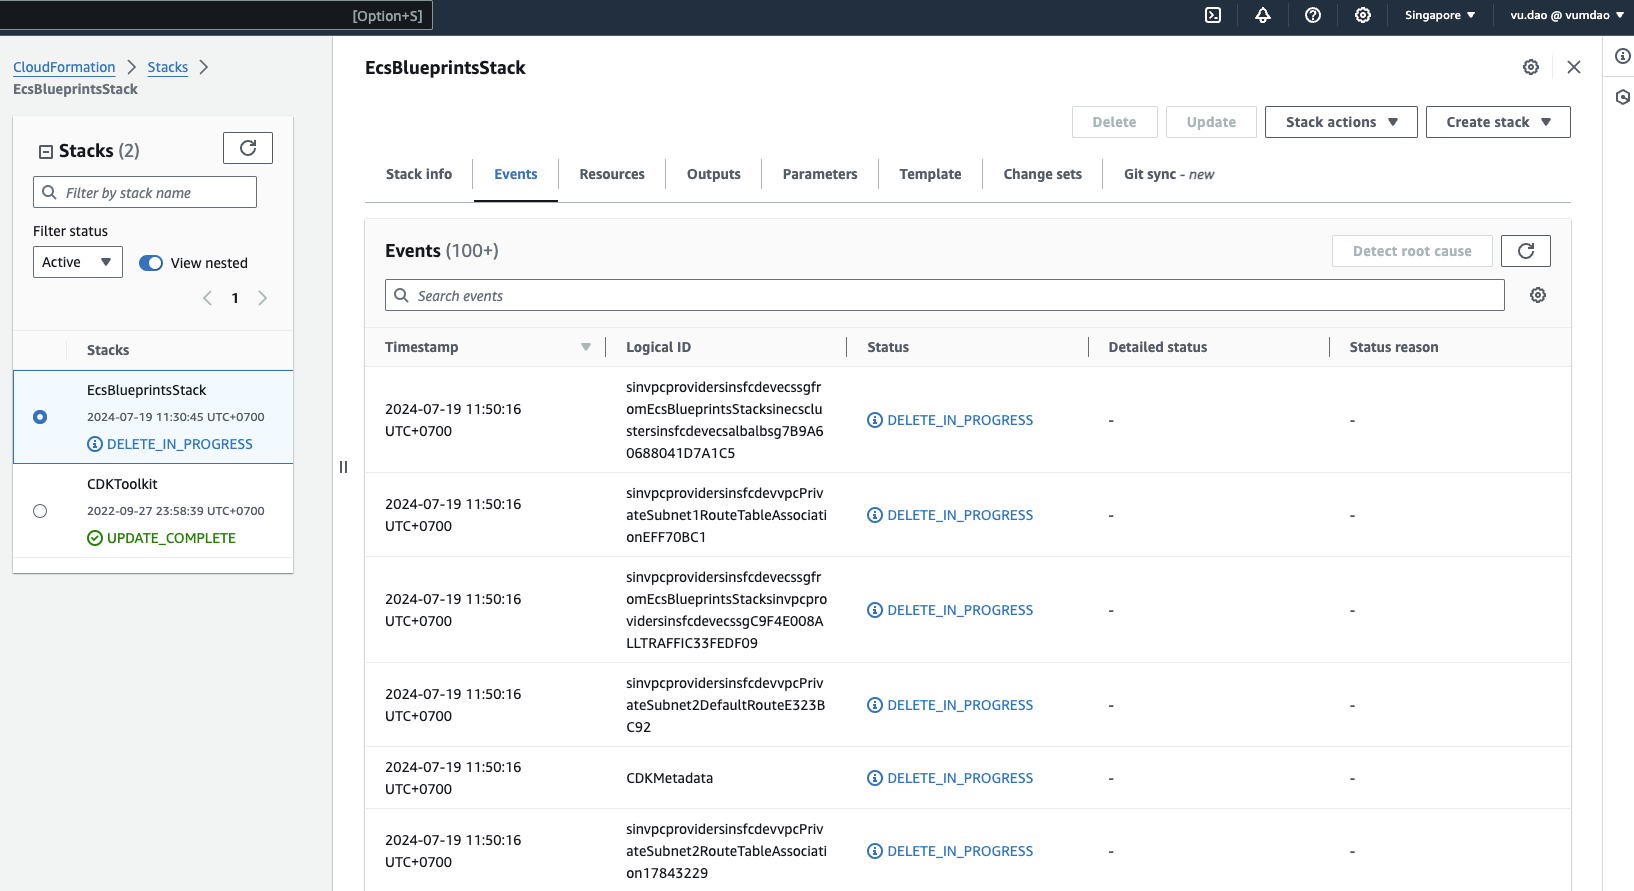This screenshot has width=1634, height=891.
Task: Click the split panel resize handle
Action: tap(343, 467)
